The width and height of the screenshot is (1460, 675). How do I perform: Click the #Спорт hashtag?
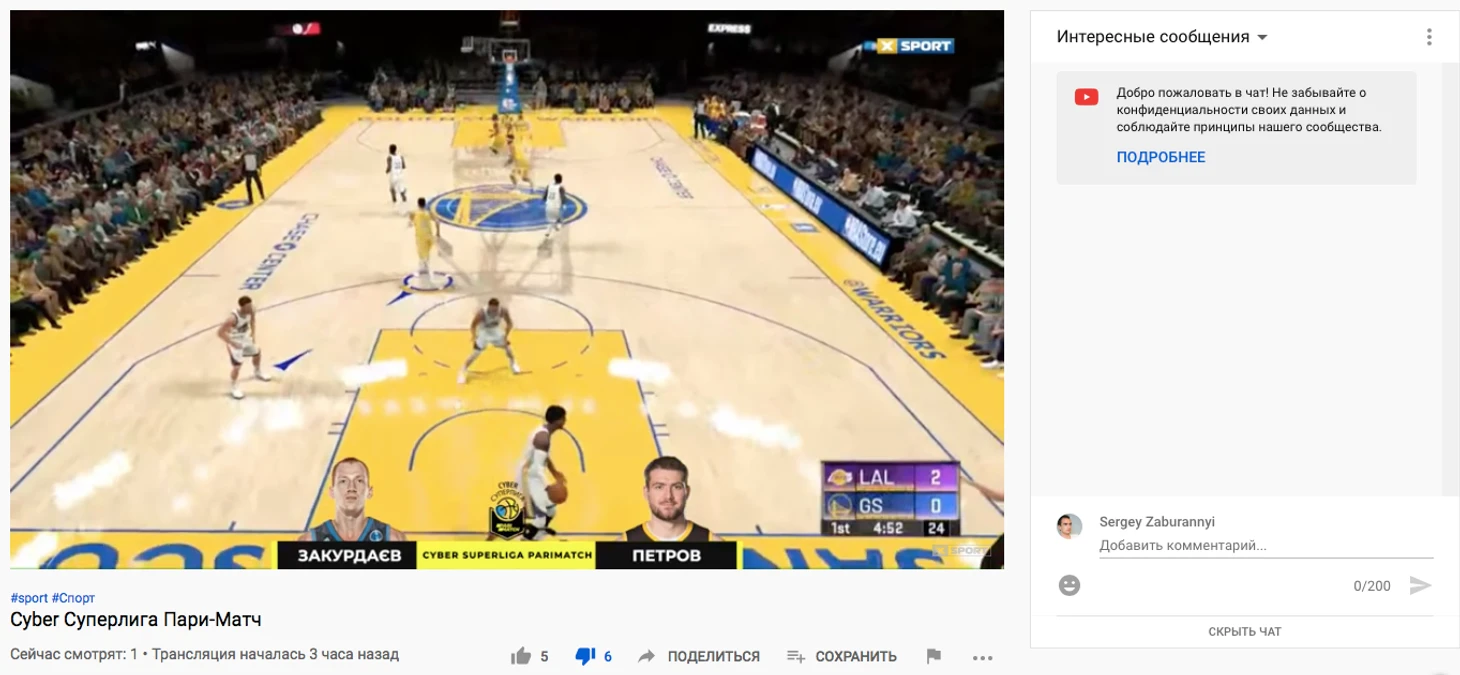[x=74, y=598]
